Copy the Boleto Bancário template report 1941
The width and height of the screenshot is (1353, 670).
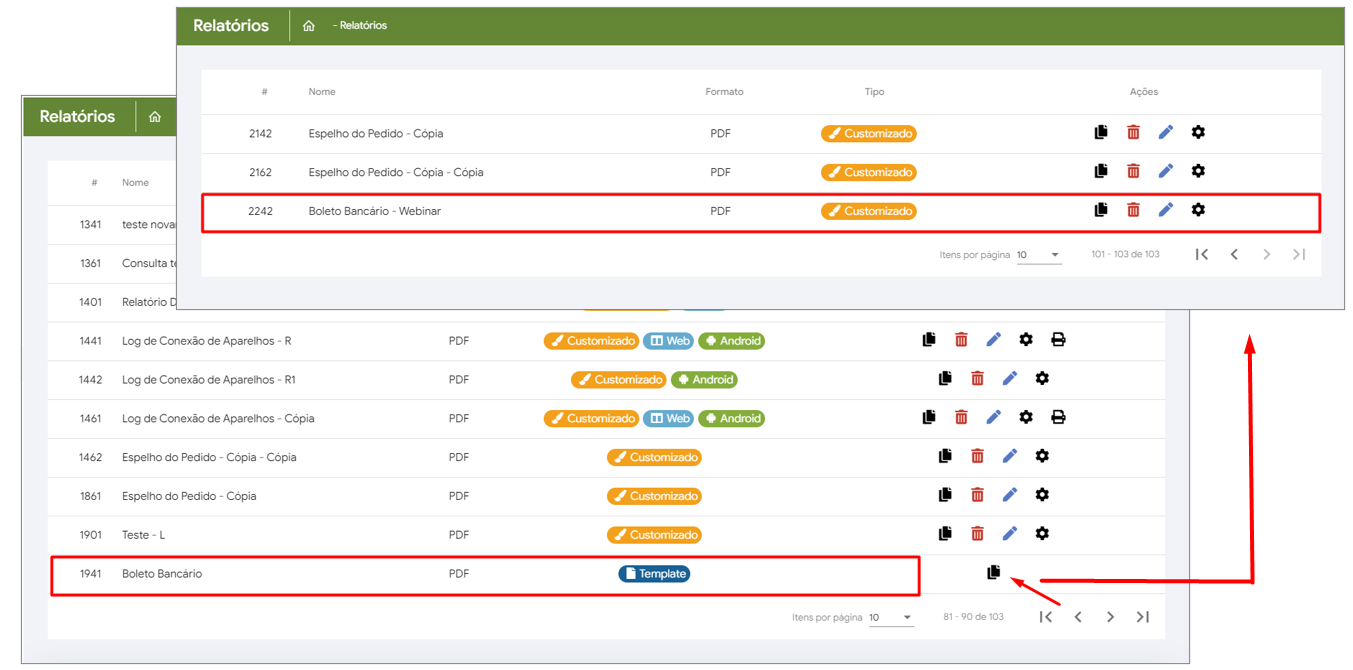(993, 572)
